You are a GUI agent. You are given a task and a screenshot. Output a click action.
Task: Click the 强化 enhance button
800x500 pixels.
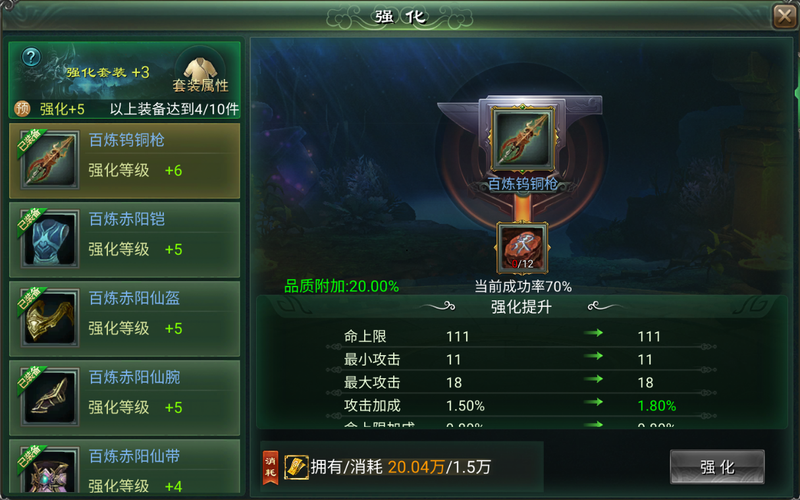(717, 467)
